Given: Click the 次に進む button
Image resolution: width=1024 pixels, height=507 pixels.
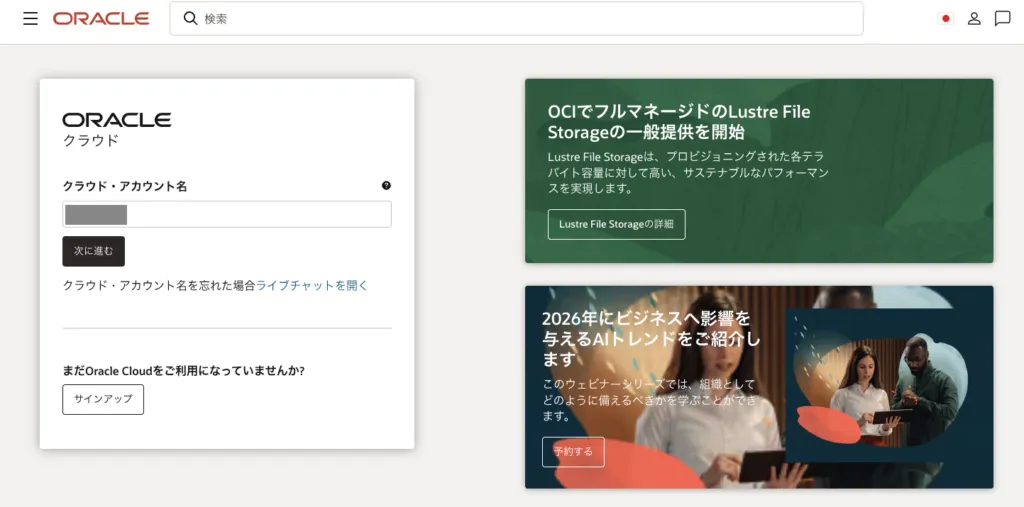Looking at the screenshot, I should [x=93, y=251].
